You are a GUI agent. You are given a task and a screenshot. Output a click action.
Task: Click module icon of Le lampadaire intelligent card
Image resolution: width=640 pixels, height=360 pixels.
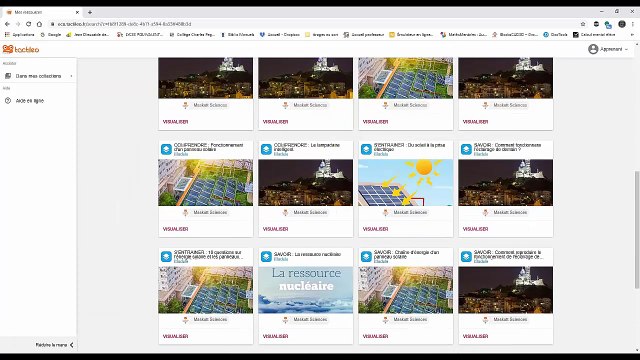pyautogui.click(x=266, y=149)
